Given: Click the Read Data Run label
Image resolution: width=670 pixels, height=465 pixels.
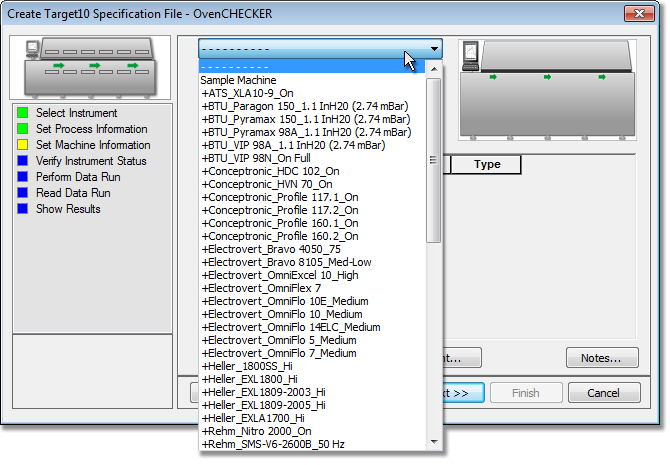Looking at the screenshot, I should [x=73, y=193].
